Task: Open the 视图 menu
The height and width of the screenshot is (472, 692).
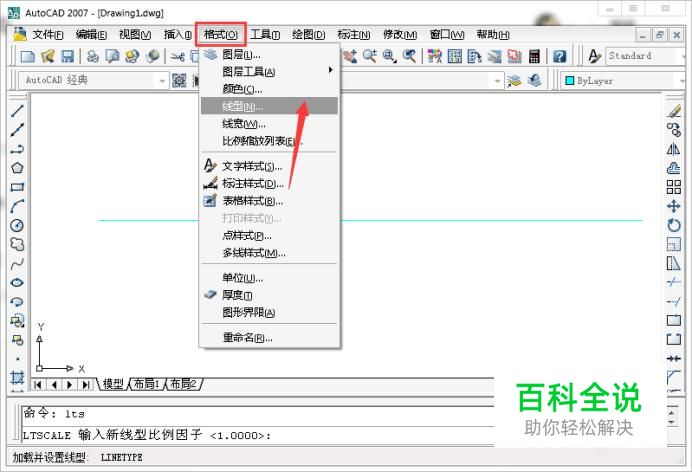Action: pyautogui.click(x=135, y=34)
